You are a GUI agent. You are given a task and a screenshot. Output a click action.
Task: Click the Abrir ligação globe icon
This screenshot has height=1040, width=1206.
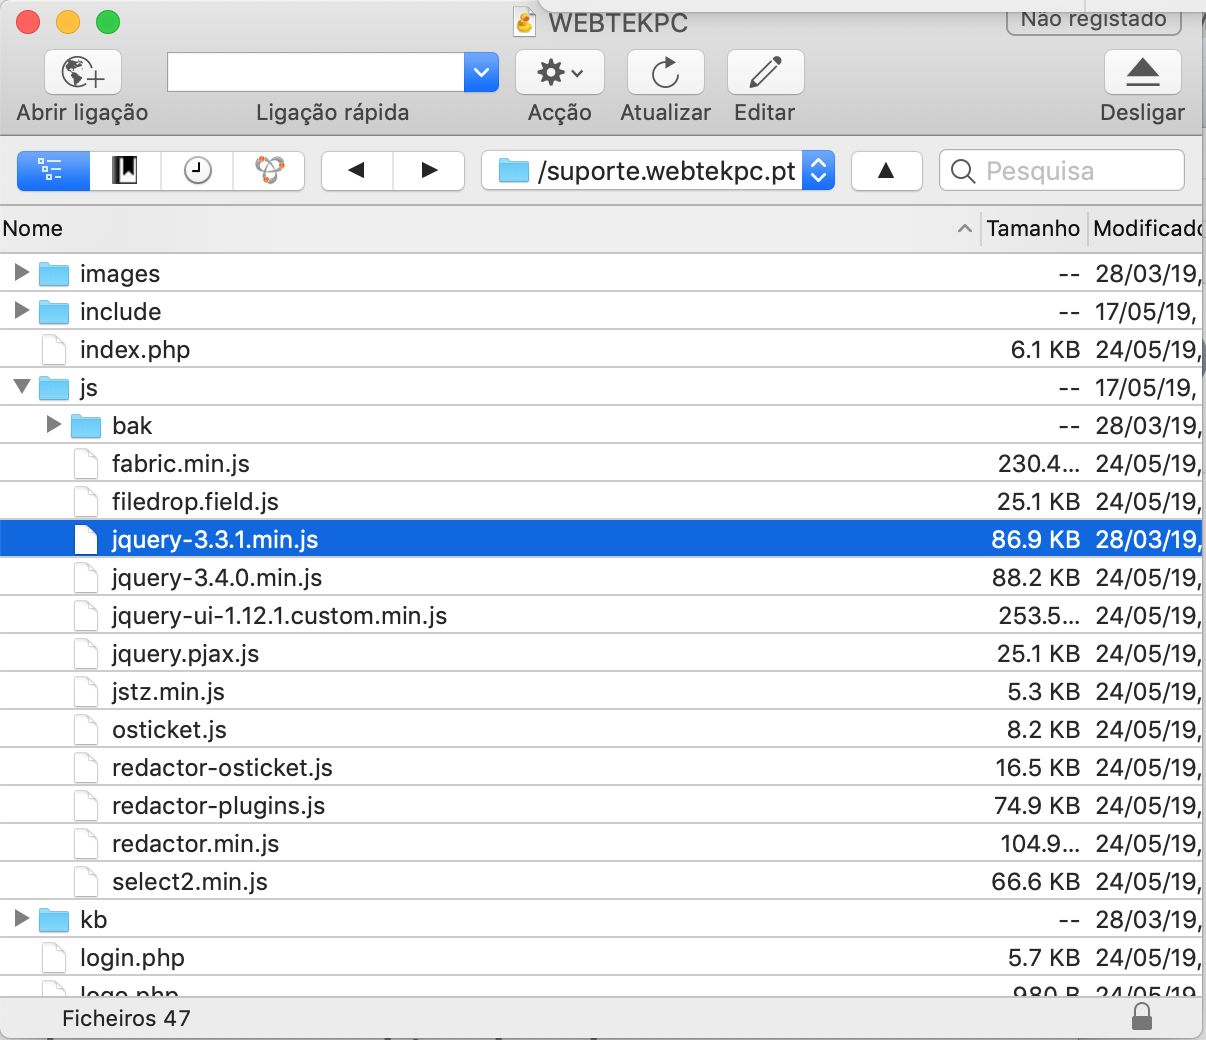pos(82,73)
